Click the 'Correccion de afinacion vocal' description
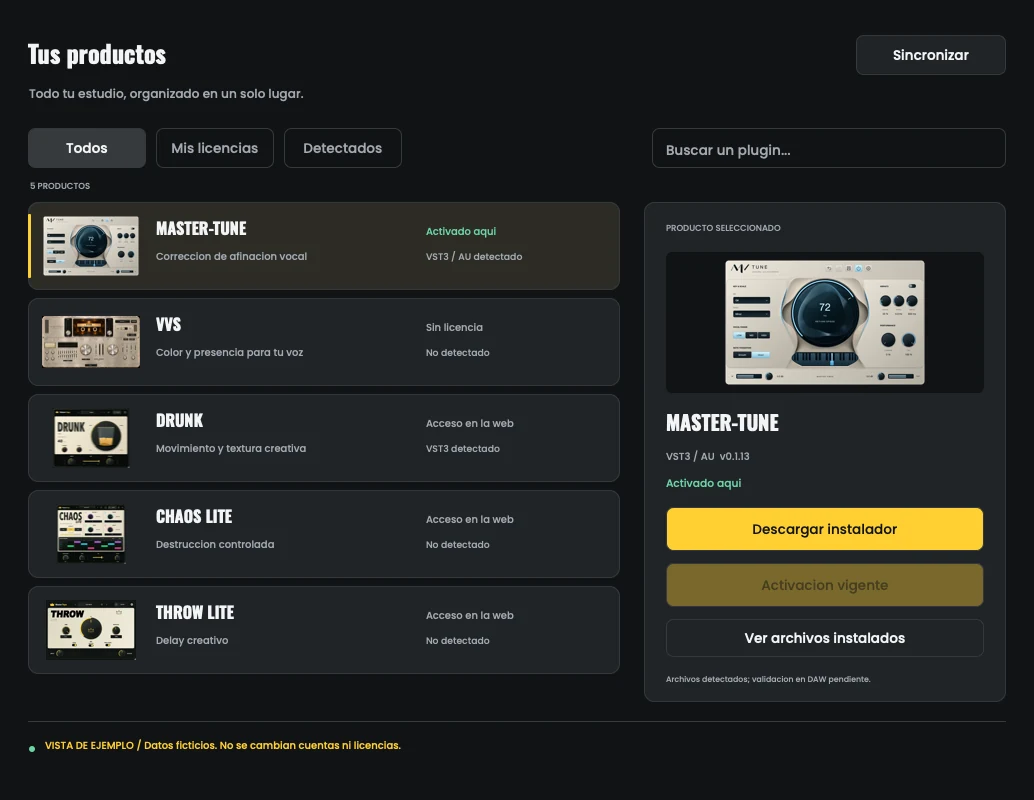Screen dimensions: 1034x800 (231, 257)
